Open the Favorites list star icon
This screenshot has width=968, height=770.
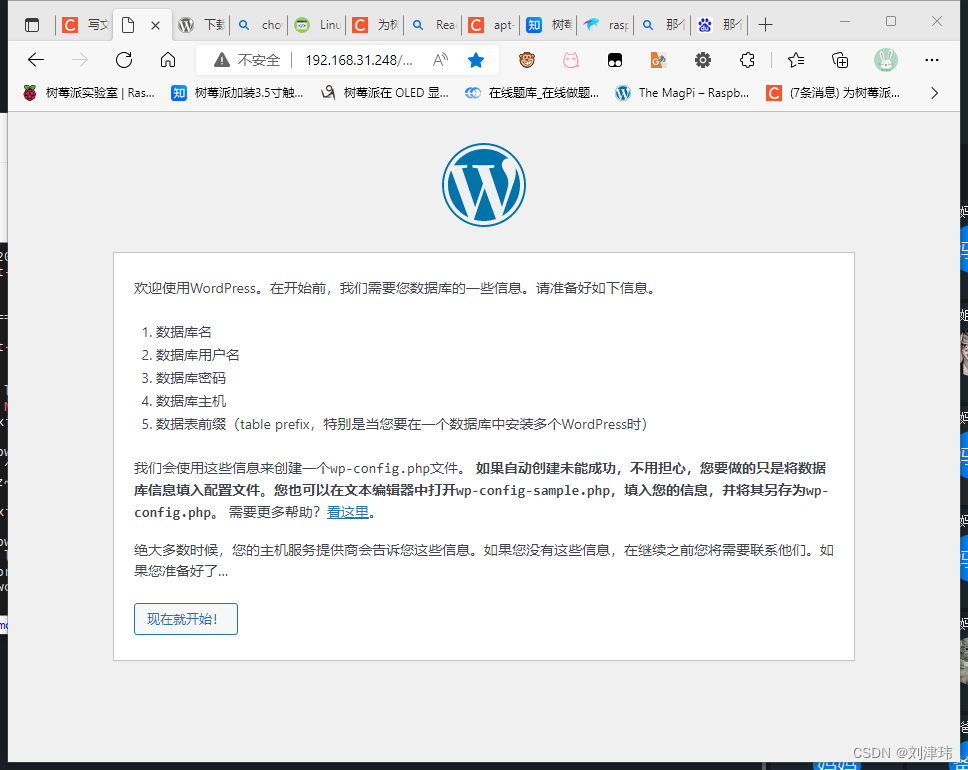(x=794, y=60)
